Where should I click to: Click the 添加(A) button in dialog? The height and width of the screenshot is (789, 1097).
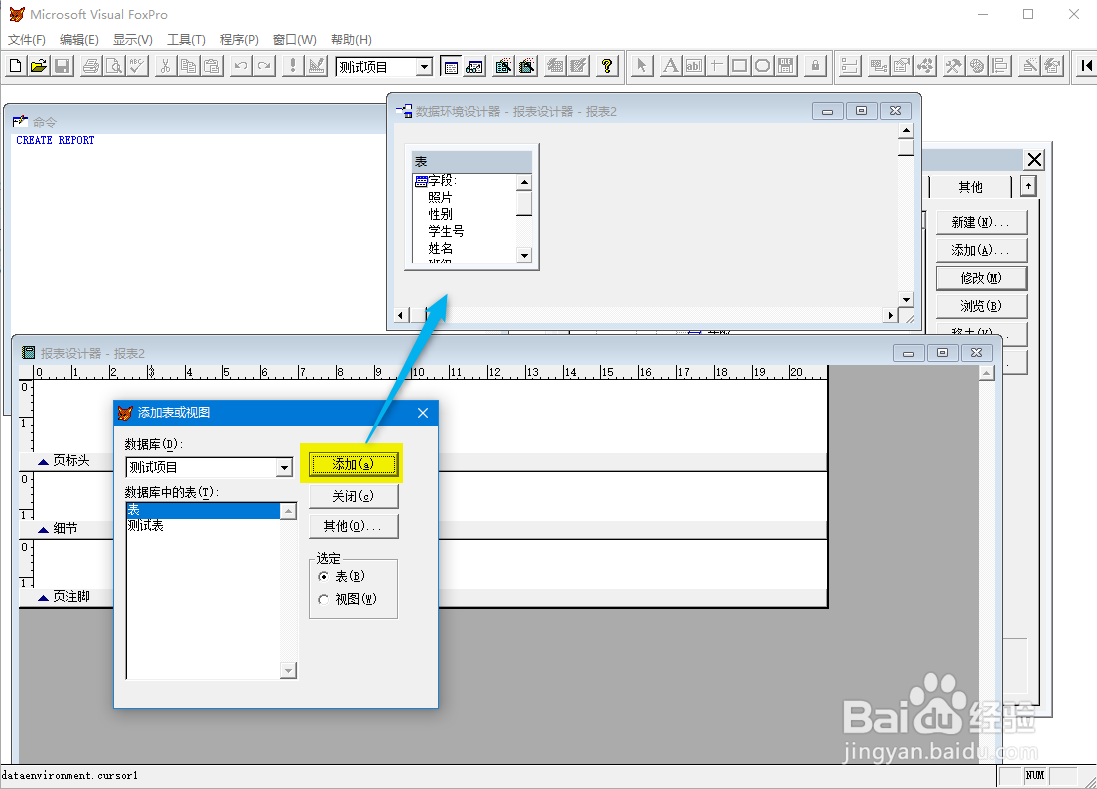coord(353,464)
